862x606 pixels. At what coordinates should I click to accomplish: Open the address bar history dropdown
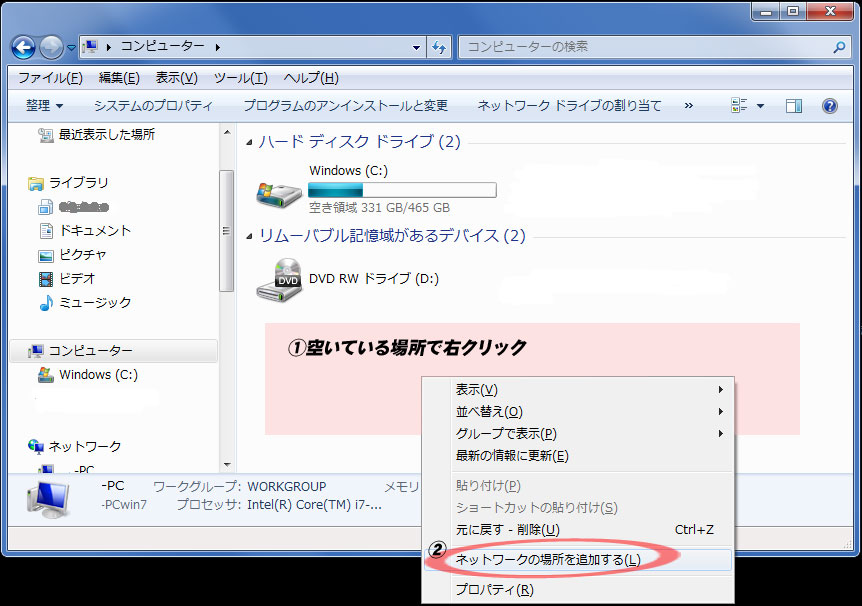click(x=416, y=46)
